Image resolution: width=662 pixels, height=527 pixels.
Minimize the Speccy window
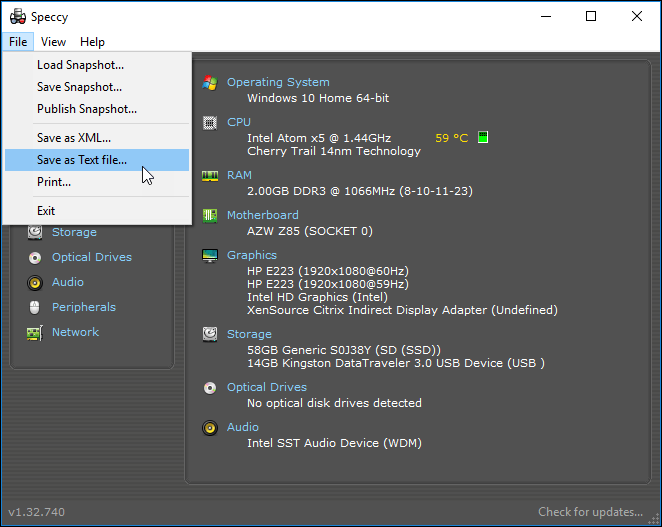pos(546,16)
